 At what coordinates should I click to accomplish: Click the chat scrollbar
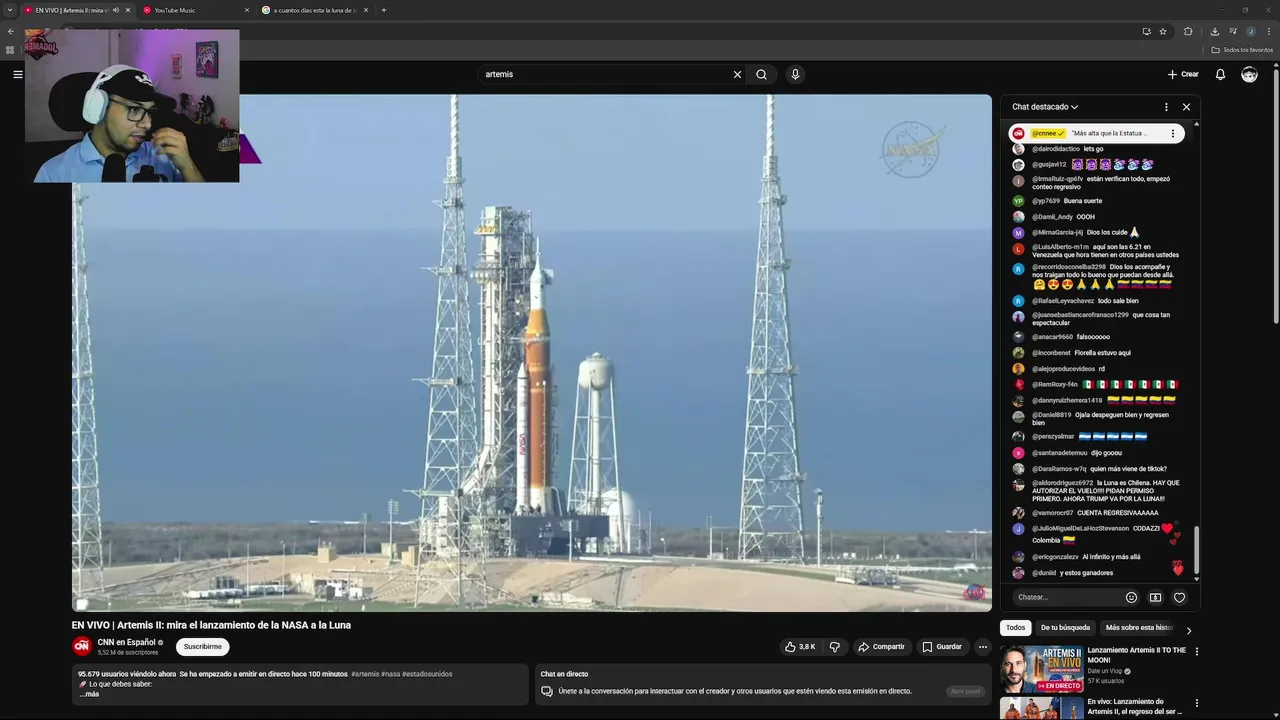(1196, 548)
